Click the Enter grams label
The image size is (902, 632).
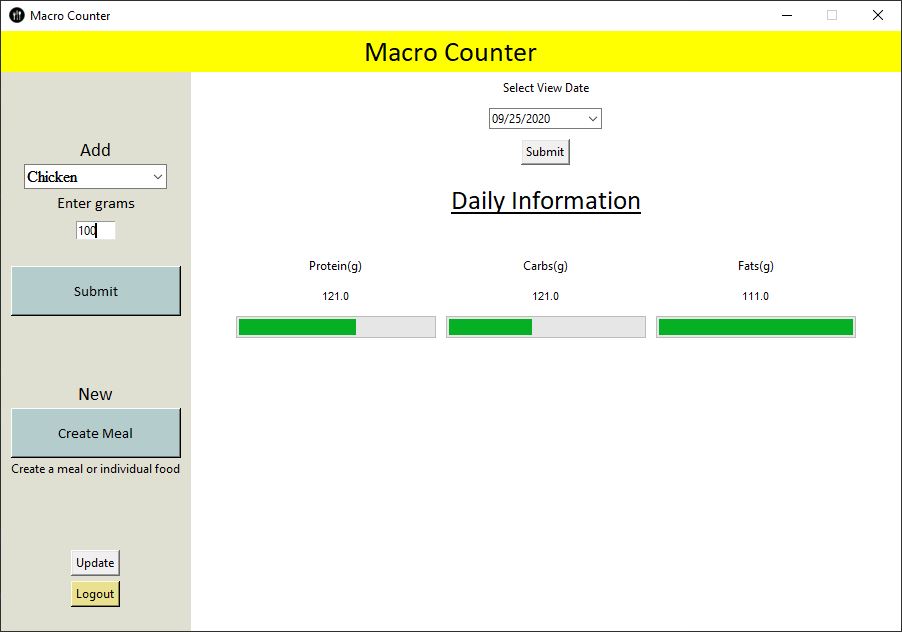[x=95, y=204]
